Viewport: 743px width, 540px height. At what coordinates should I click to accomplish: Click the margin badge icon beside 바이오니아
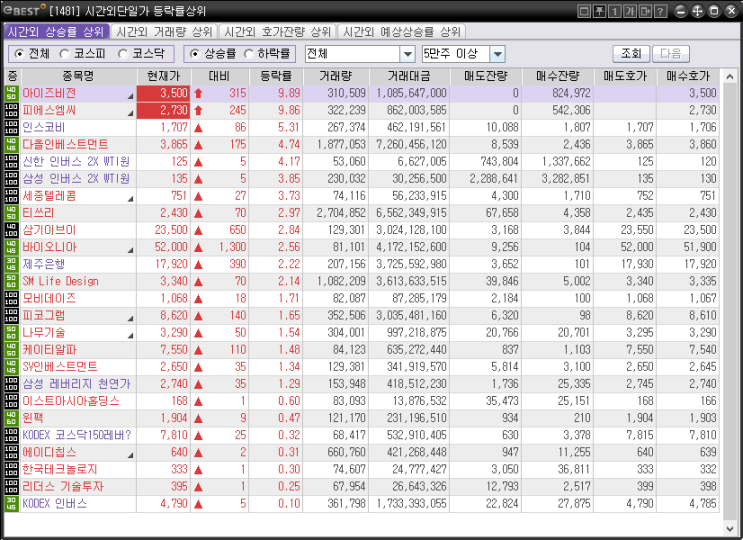(x=11, y=247)
